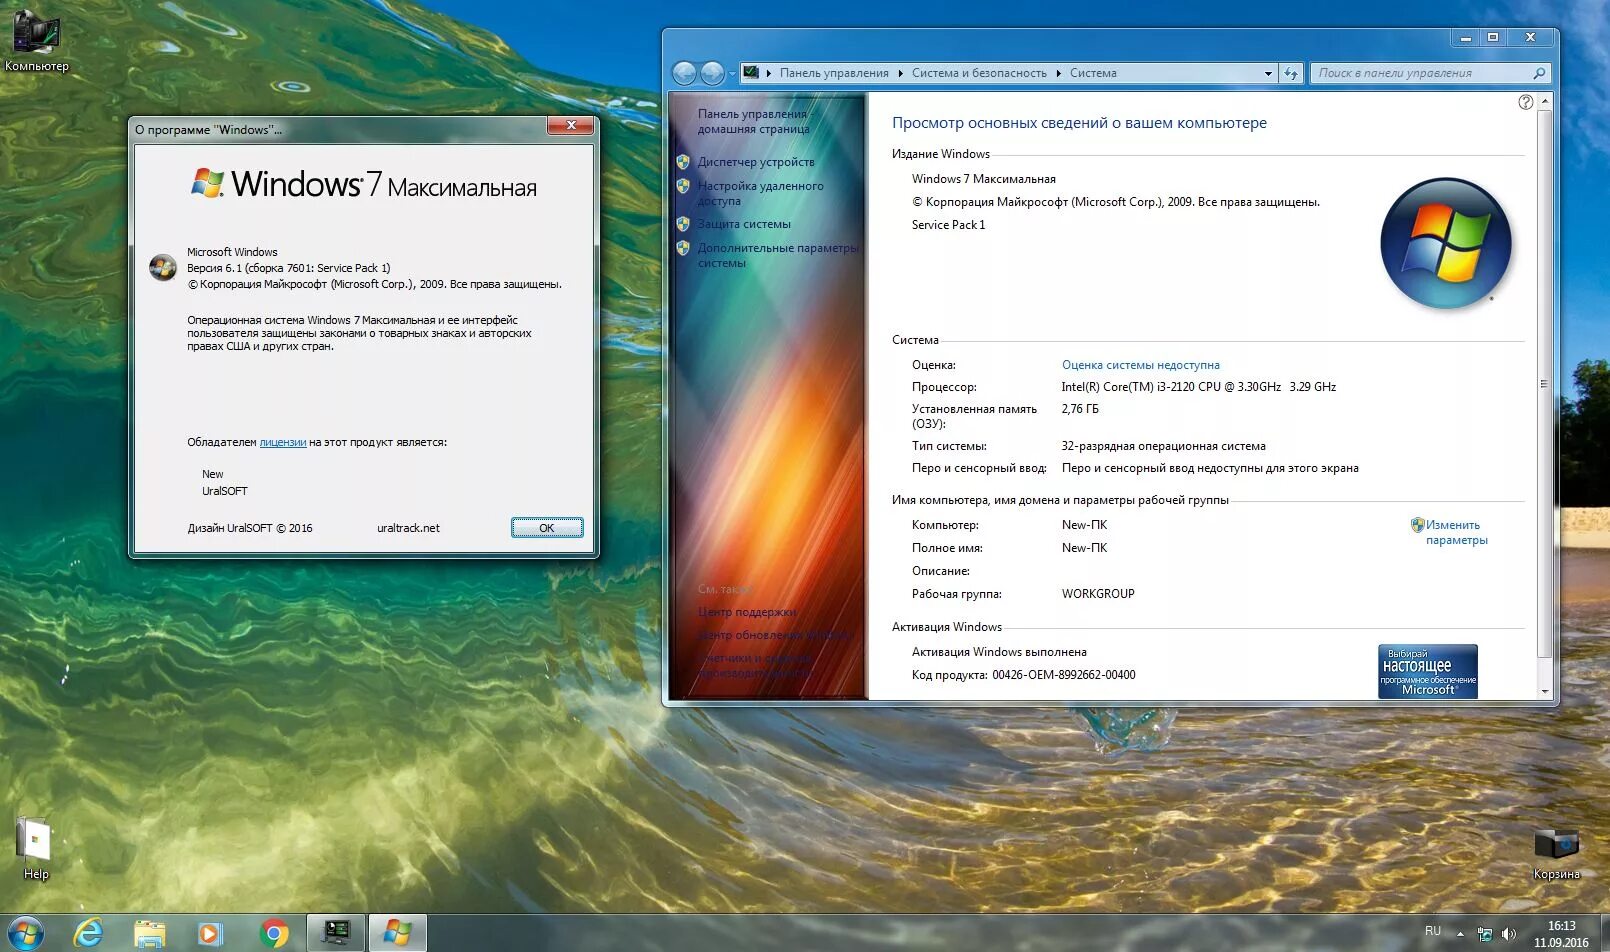Open Центр поддержки sidebar link

point(747,612)
